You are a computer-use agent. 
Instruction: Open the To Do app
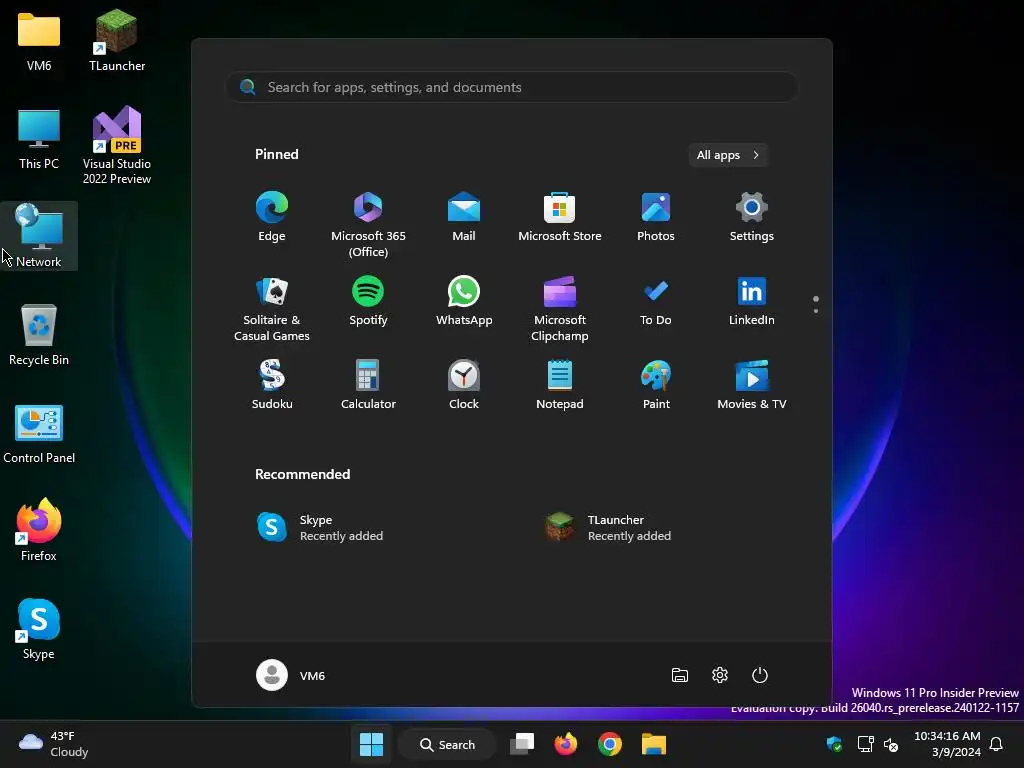tap(656, 302)
